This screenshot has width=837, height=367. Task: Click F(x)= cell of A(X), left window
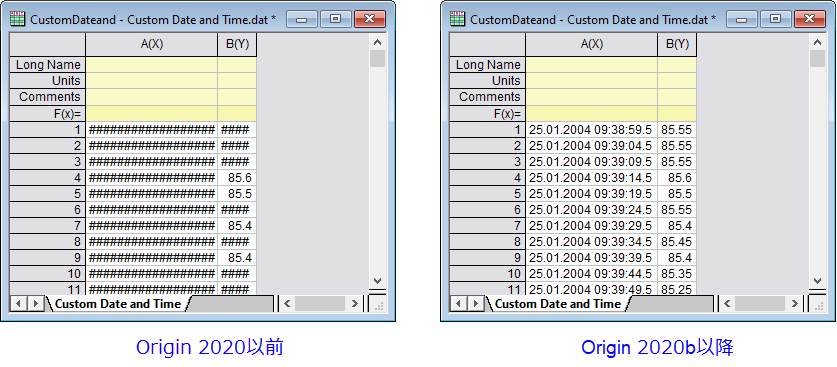tap(152, 114)
